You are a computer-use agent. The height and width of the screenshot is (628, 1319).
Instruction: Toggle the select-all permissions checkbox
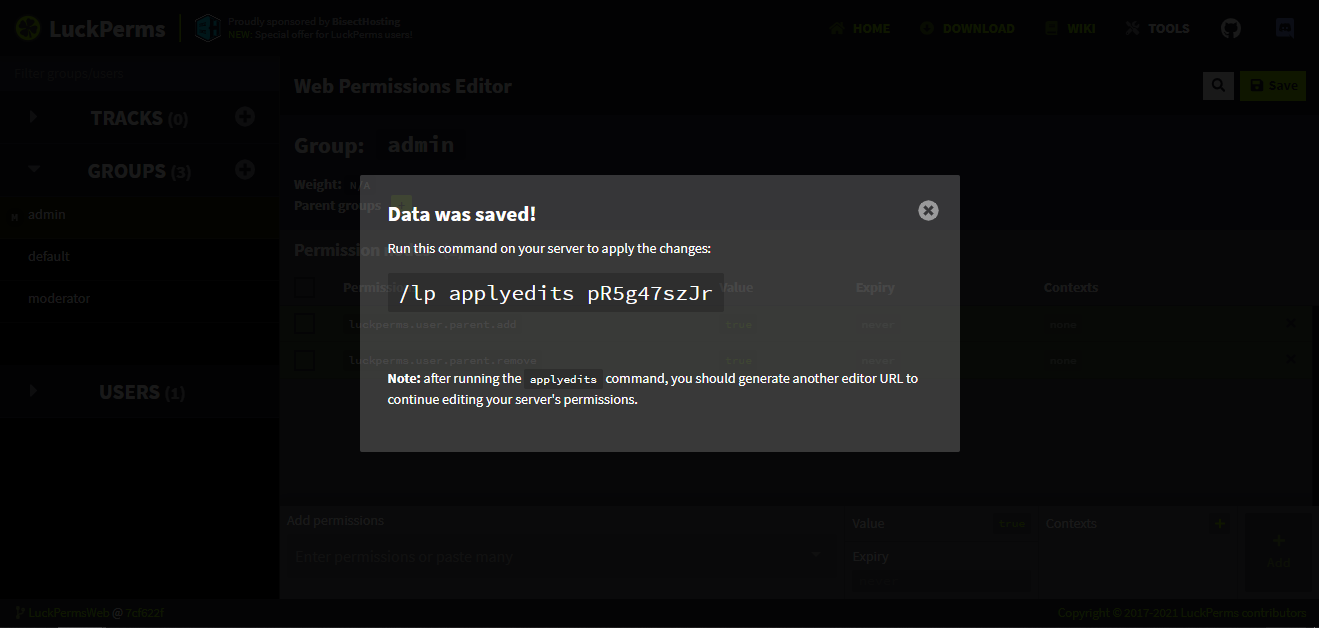tap(305, 288)
